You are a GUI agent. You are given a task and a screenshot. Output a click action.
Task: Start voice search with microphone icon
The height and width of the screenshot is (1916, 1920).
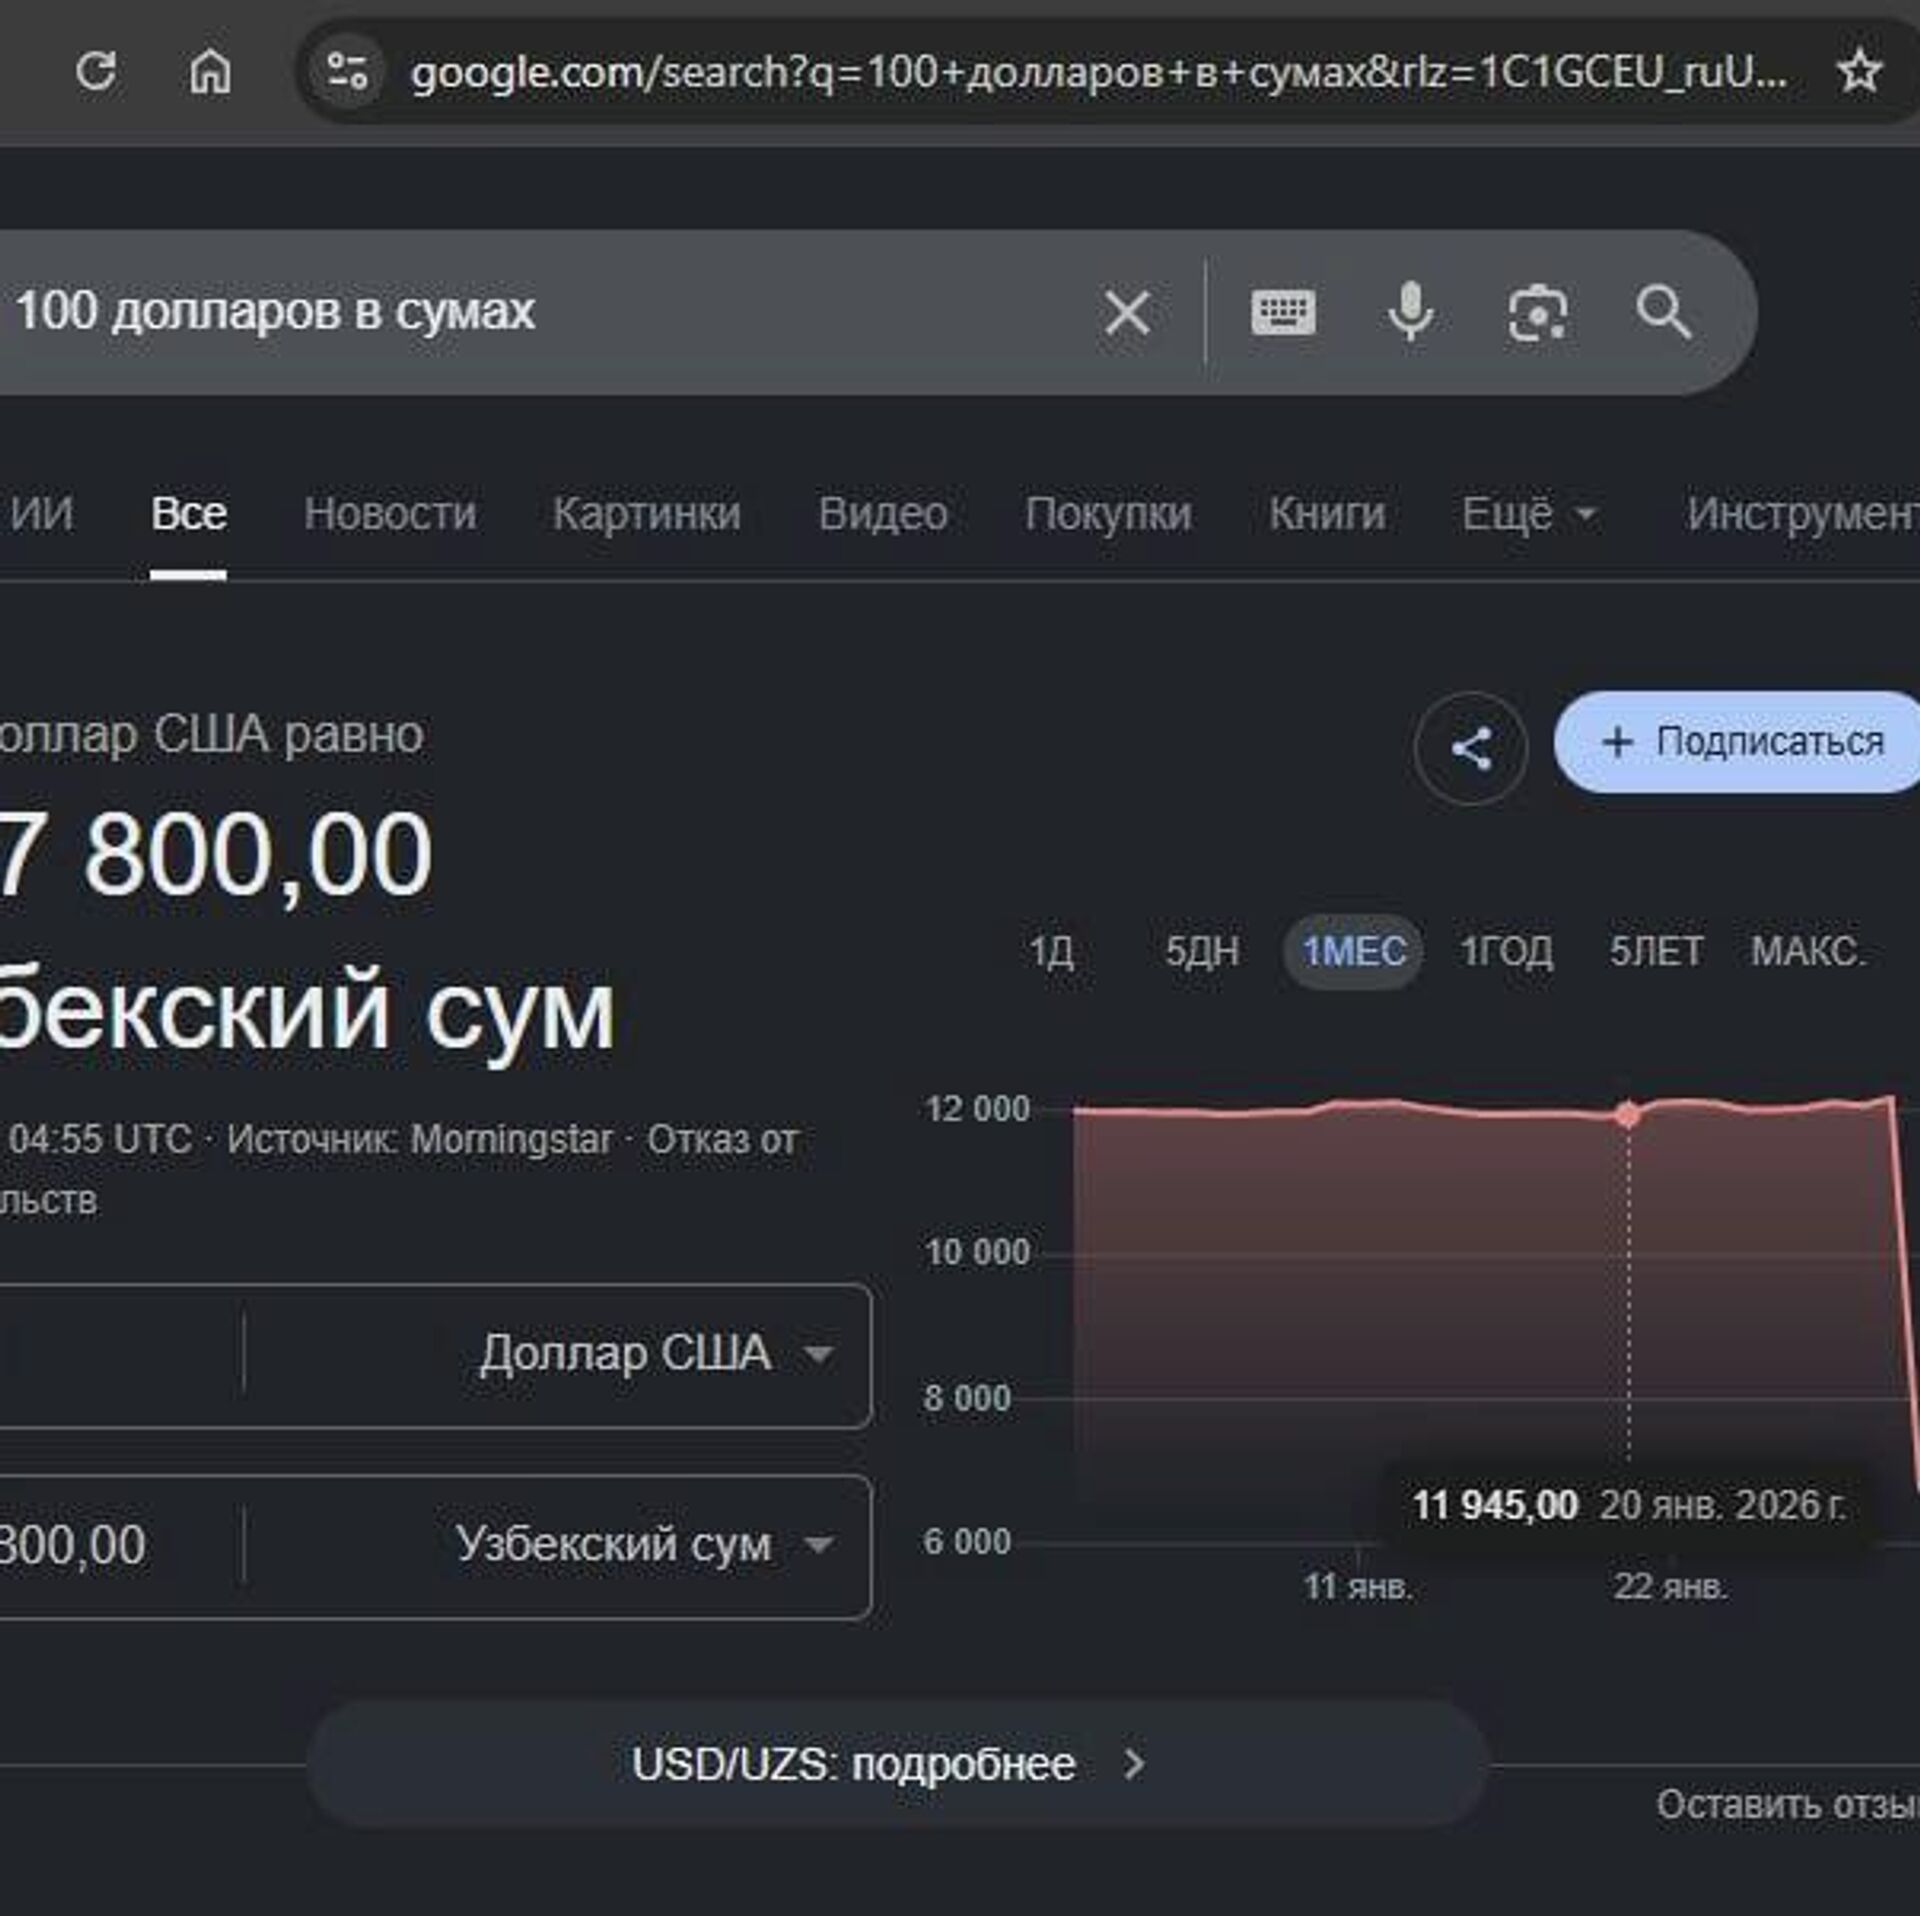[x=1410, y=313]
